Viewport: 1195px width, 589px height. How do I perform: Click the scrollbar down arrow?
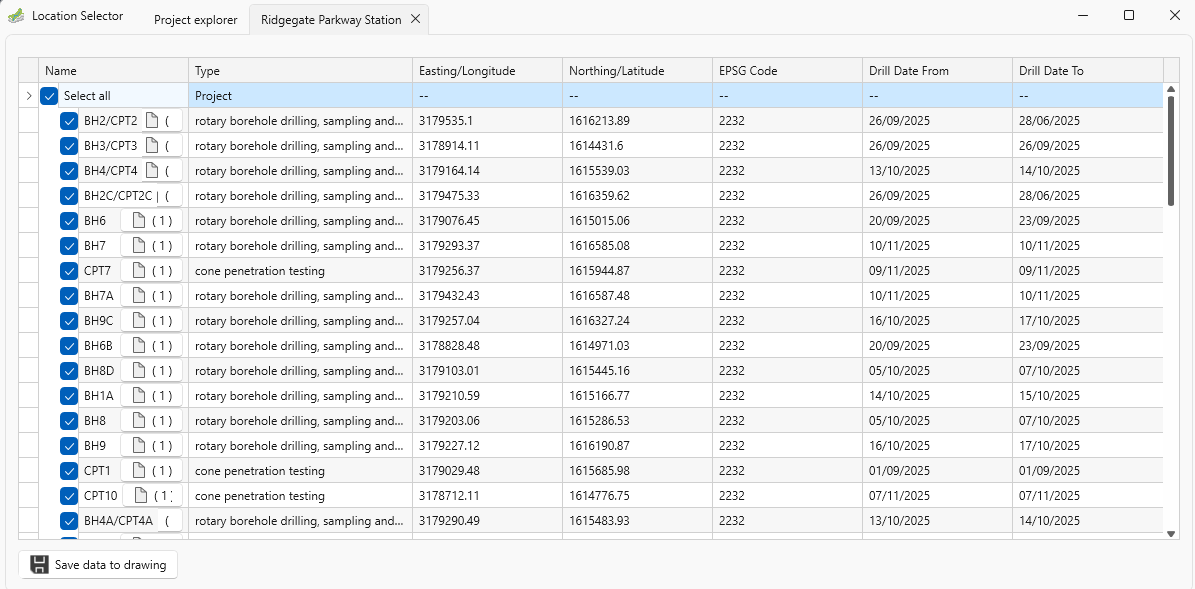(1172, 534)
